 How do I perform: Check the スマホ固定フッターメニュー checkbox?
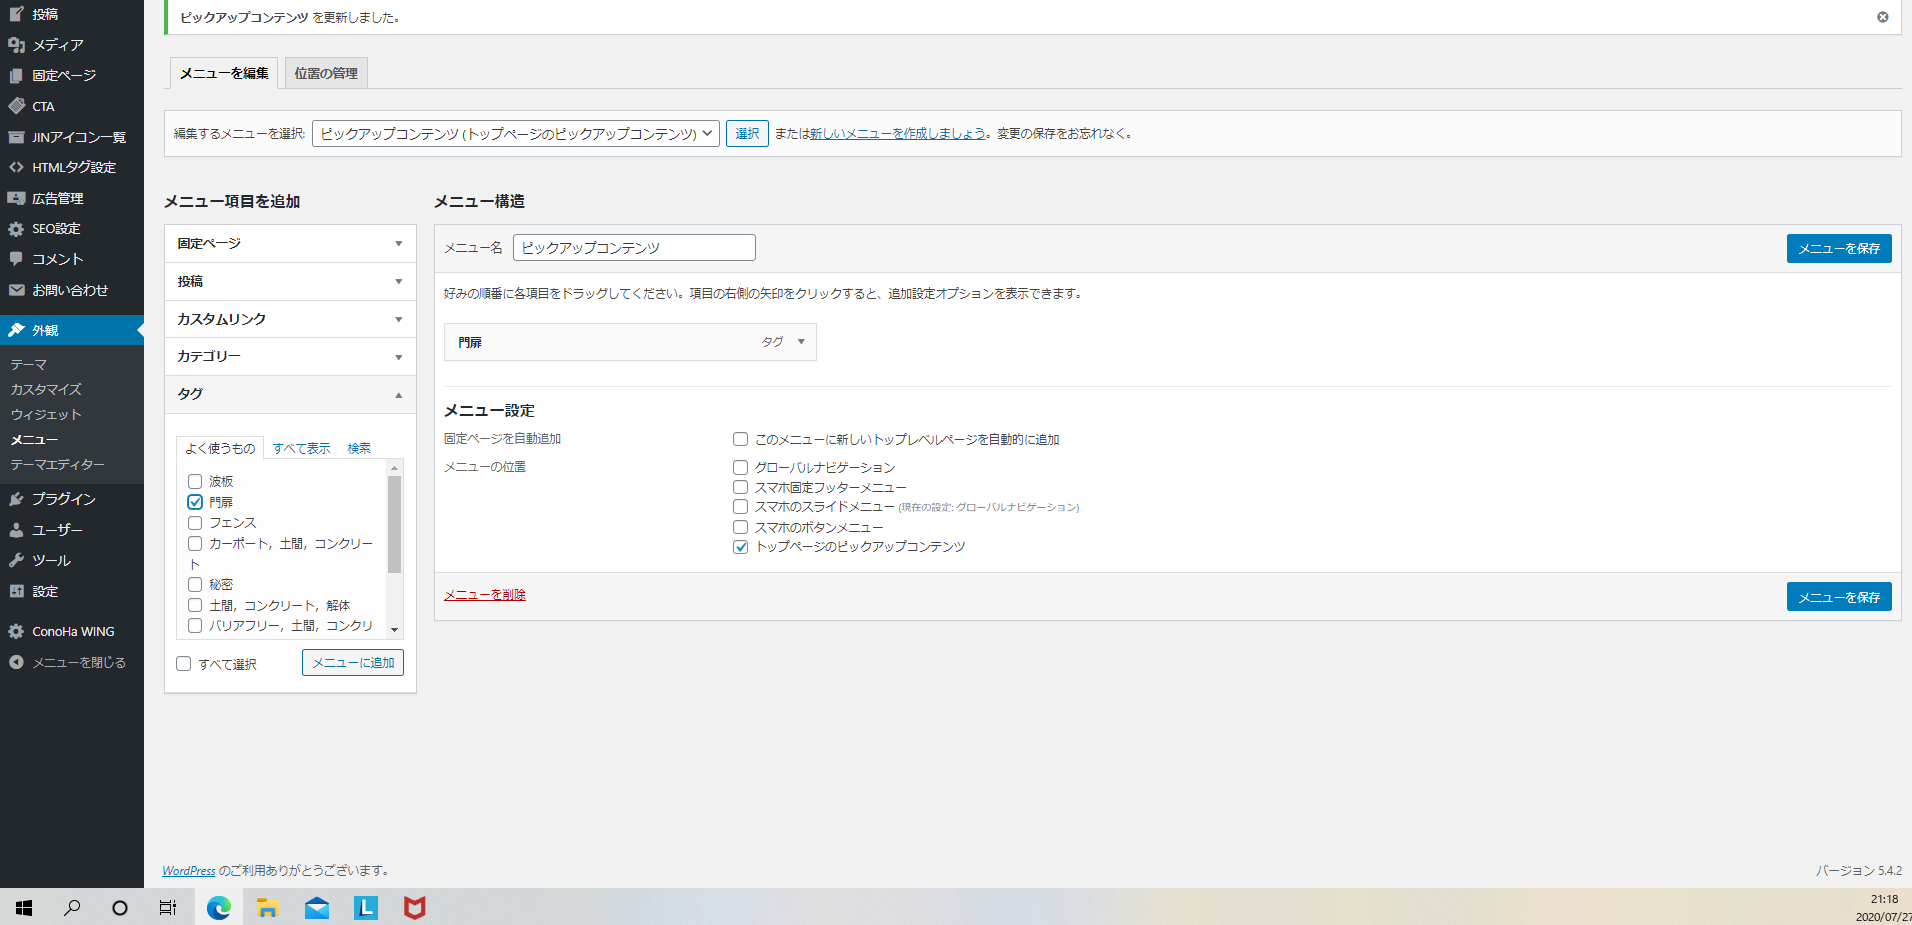(x=741, y=487)
